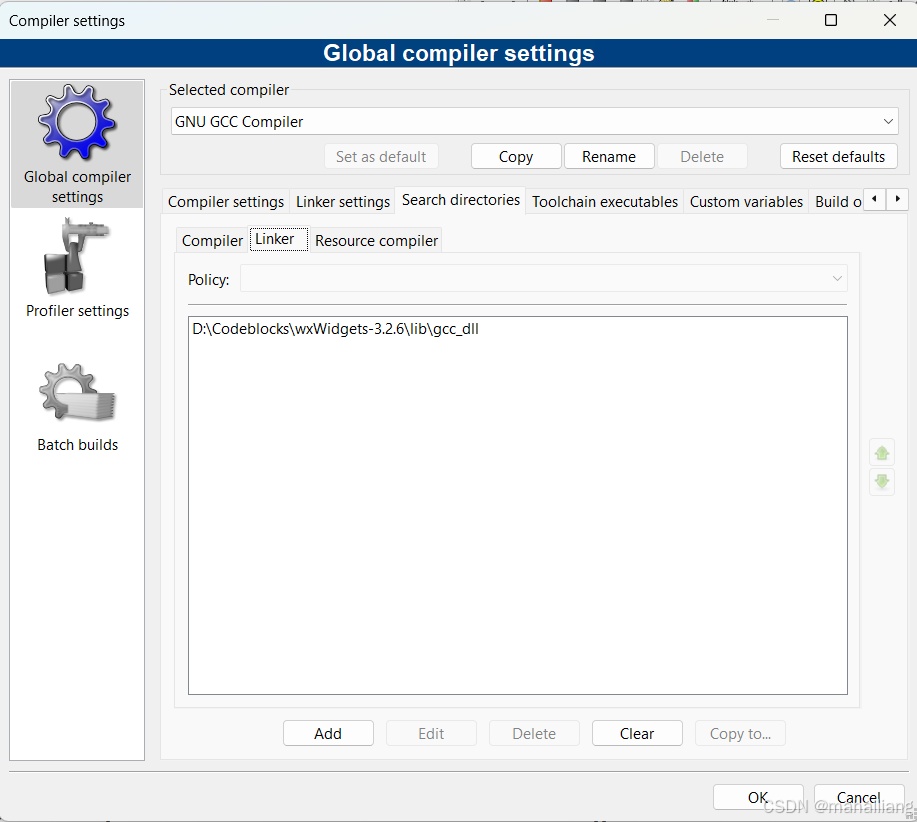Select the Linker sub-tab
This screenshot has height=822, width=917.
(279, 239)
